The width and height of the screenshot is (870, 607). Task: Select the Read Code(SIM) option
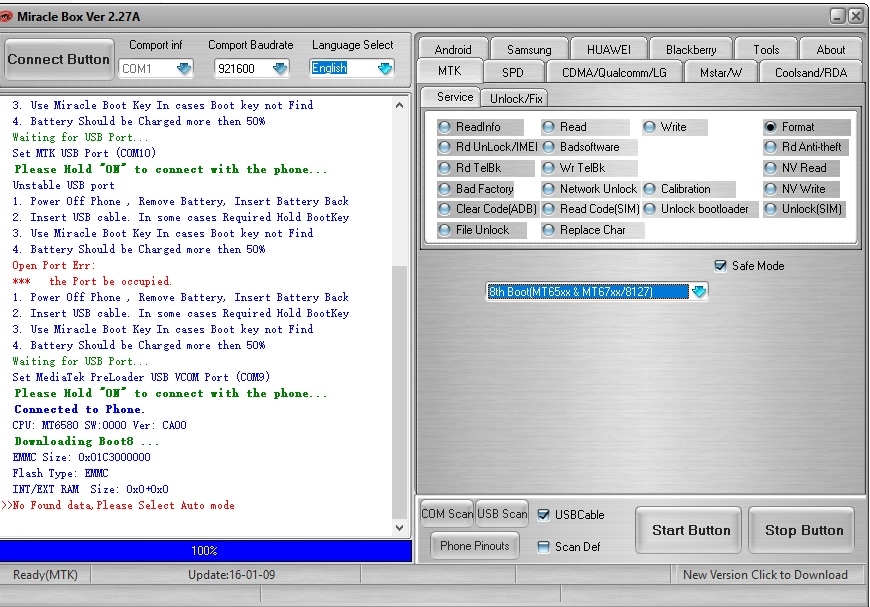pyautogui.click(x=590, y=209)
